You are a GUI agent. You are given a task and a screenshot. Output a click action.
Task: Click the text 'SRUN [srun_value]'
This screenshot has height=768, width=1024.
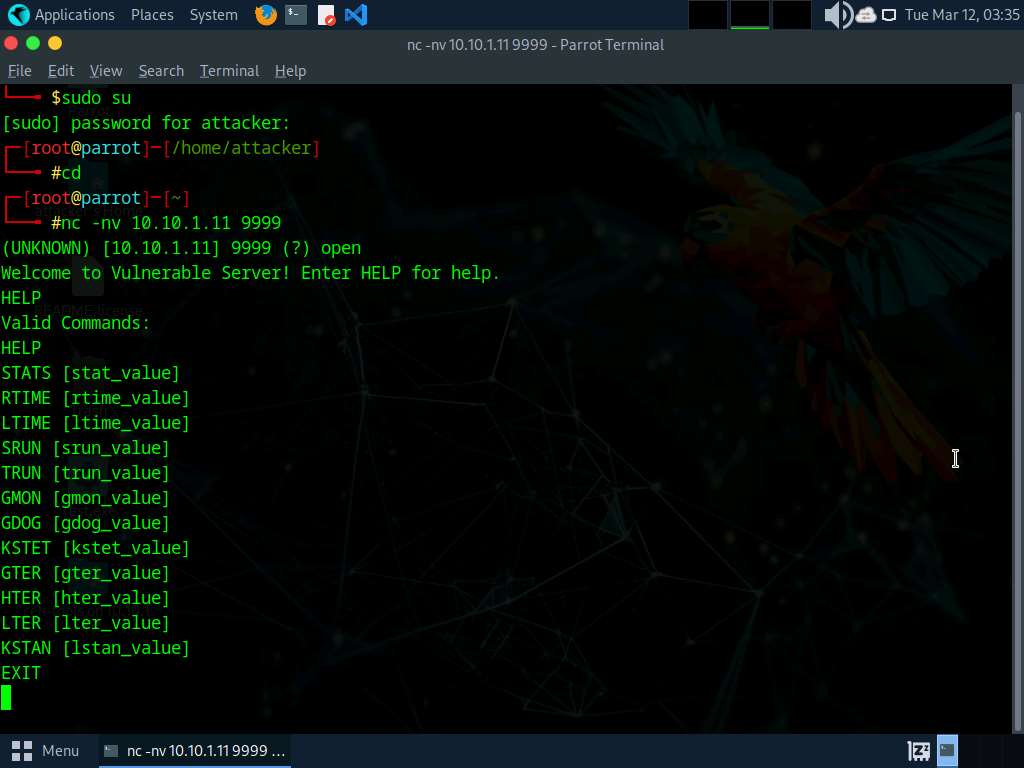(85, 448)
